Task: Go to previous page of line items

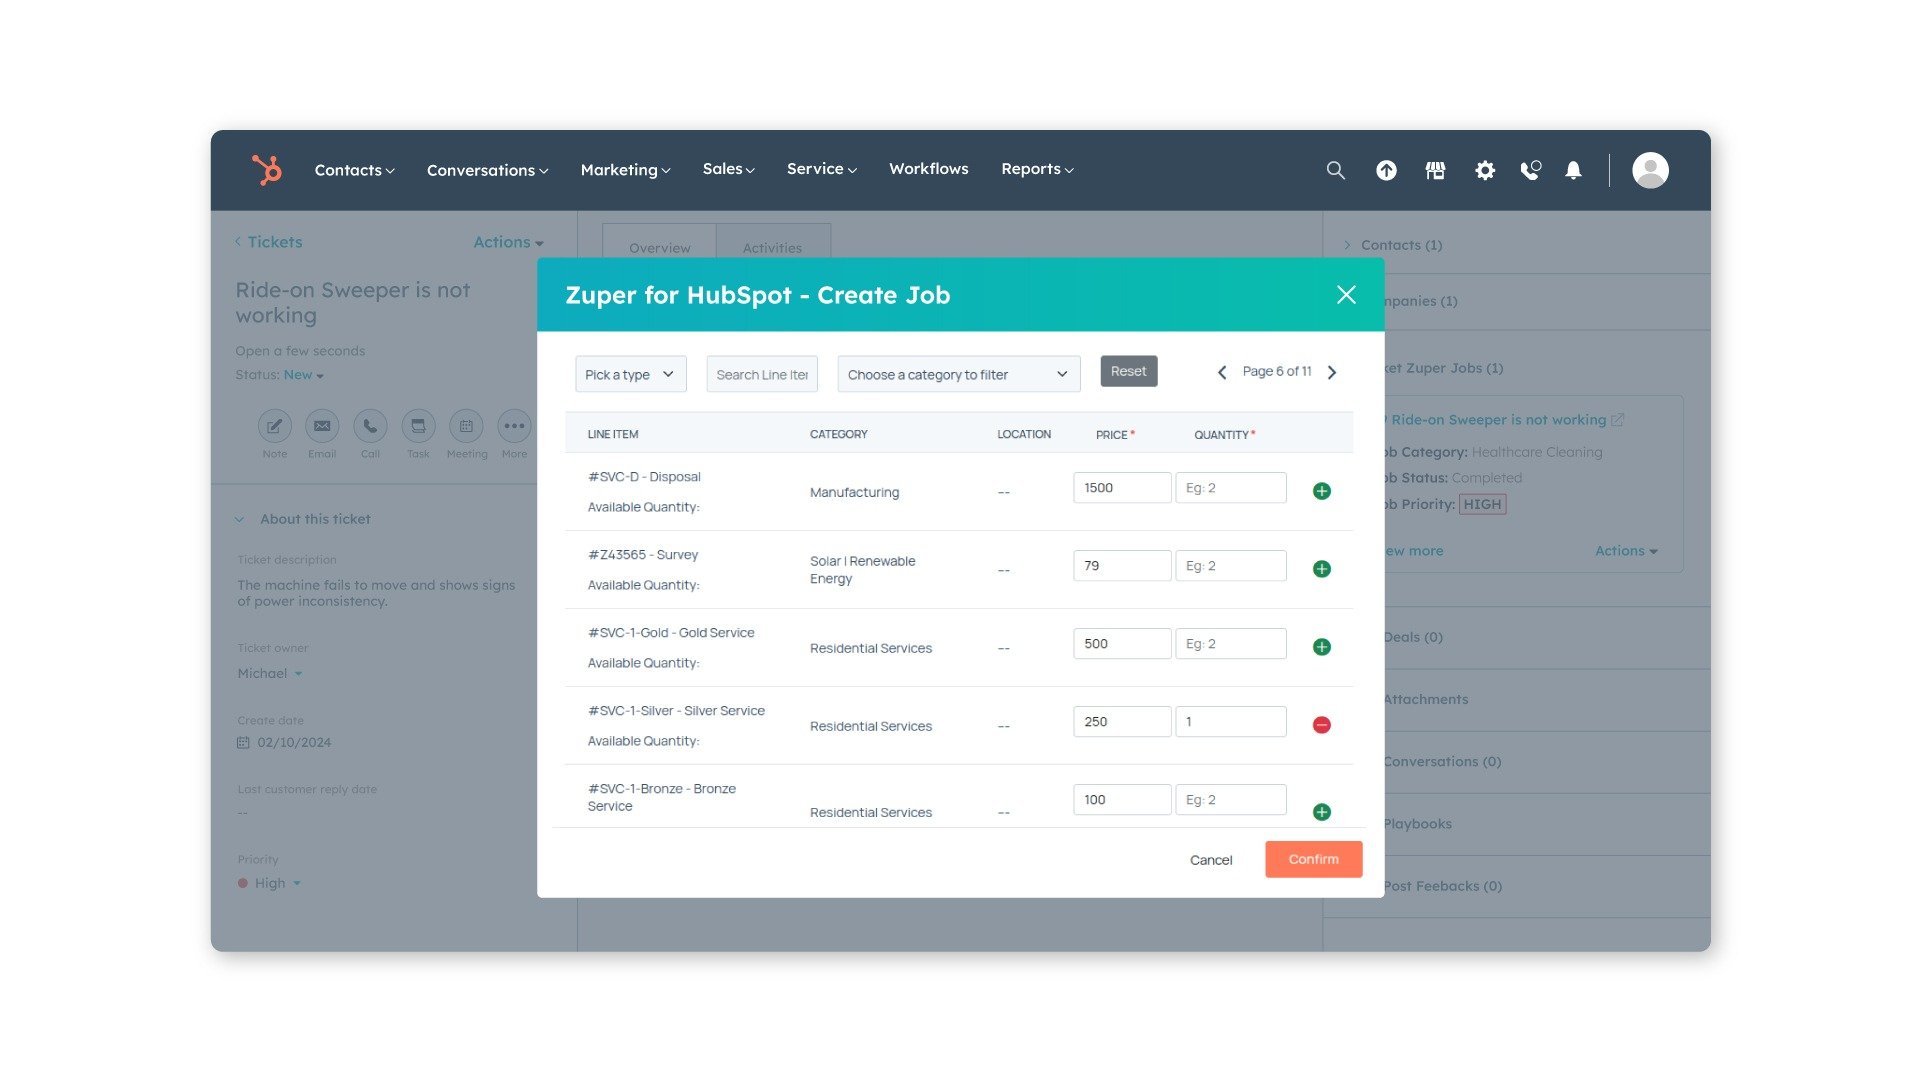Action: pos(1221,373)
